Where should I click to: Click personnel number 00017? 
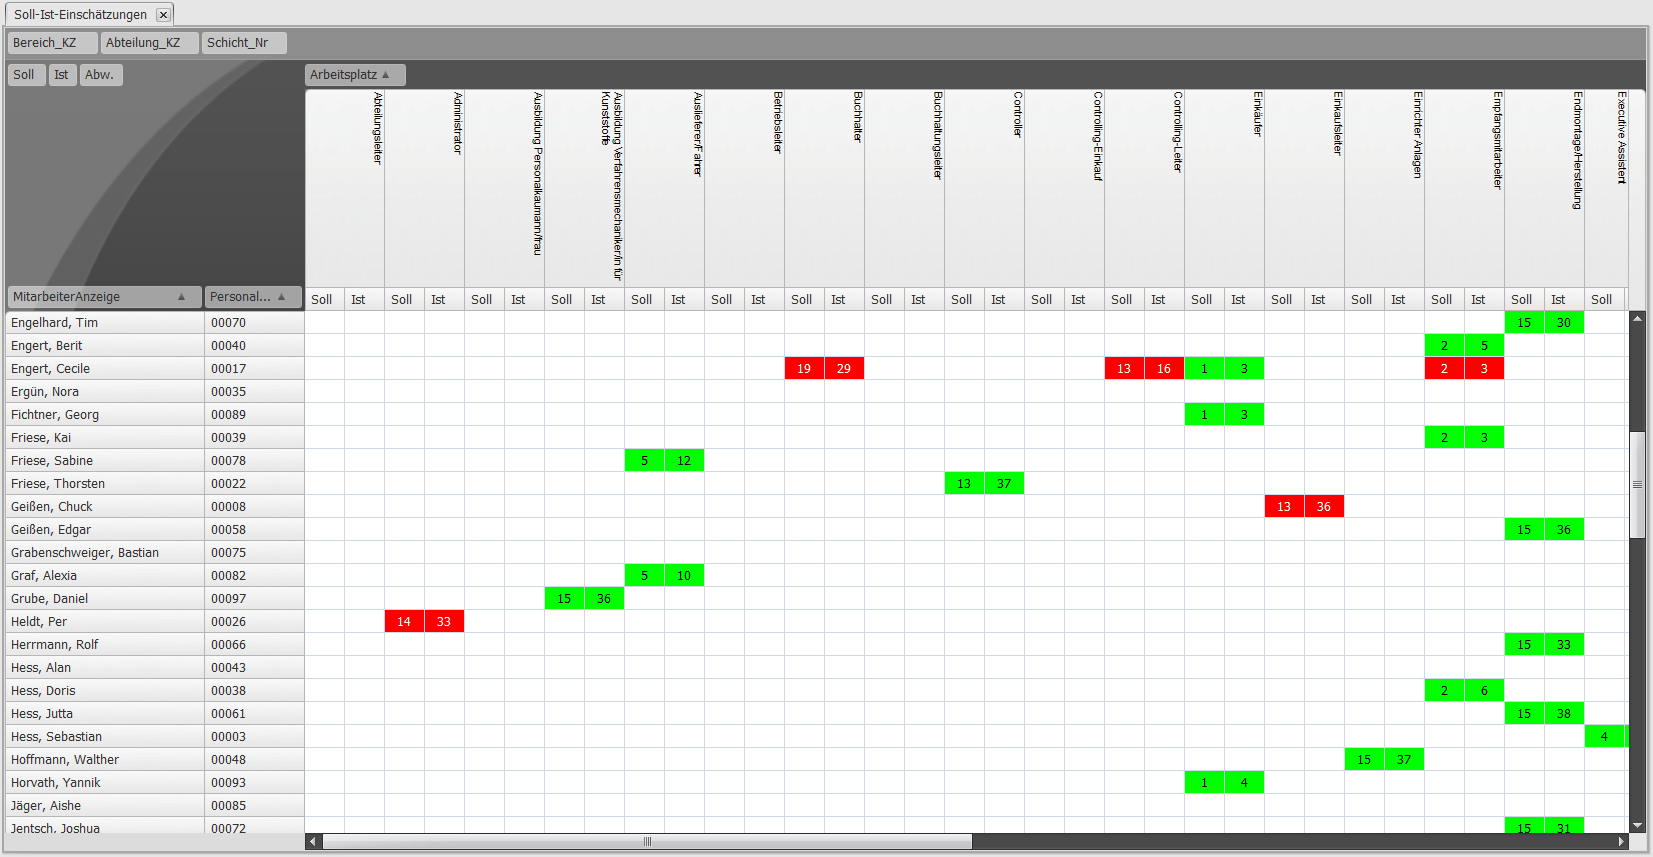[x=254, y=369]
